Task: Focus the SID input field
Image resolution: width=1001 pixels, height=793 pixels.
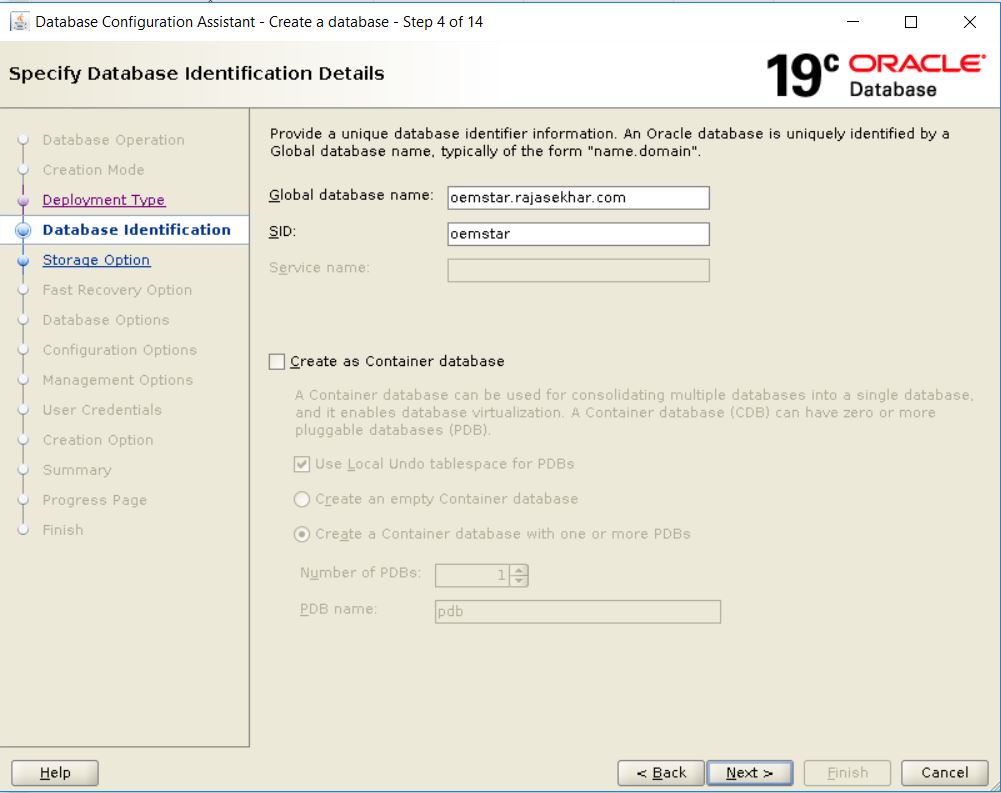Action: 578,234
